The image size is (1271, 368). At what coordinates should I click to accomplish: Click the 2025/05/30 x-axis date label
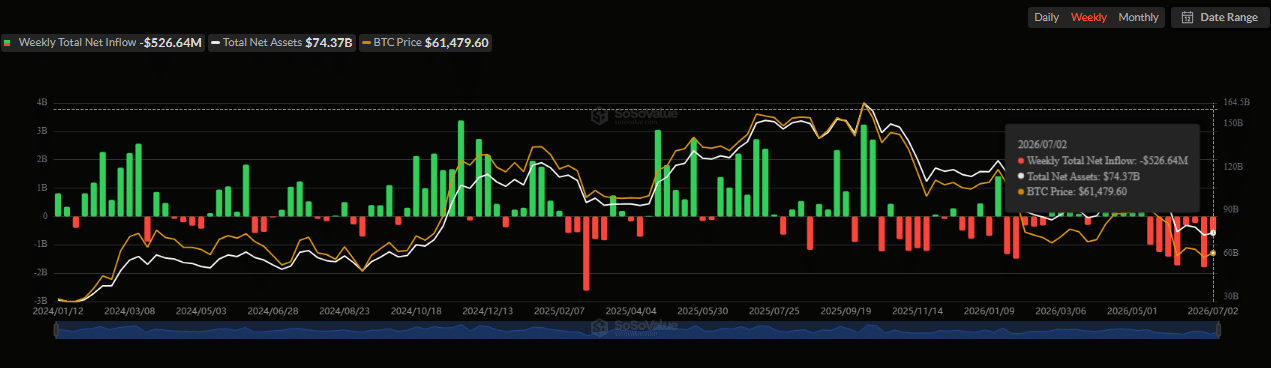click(703, 311)
